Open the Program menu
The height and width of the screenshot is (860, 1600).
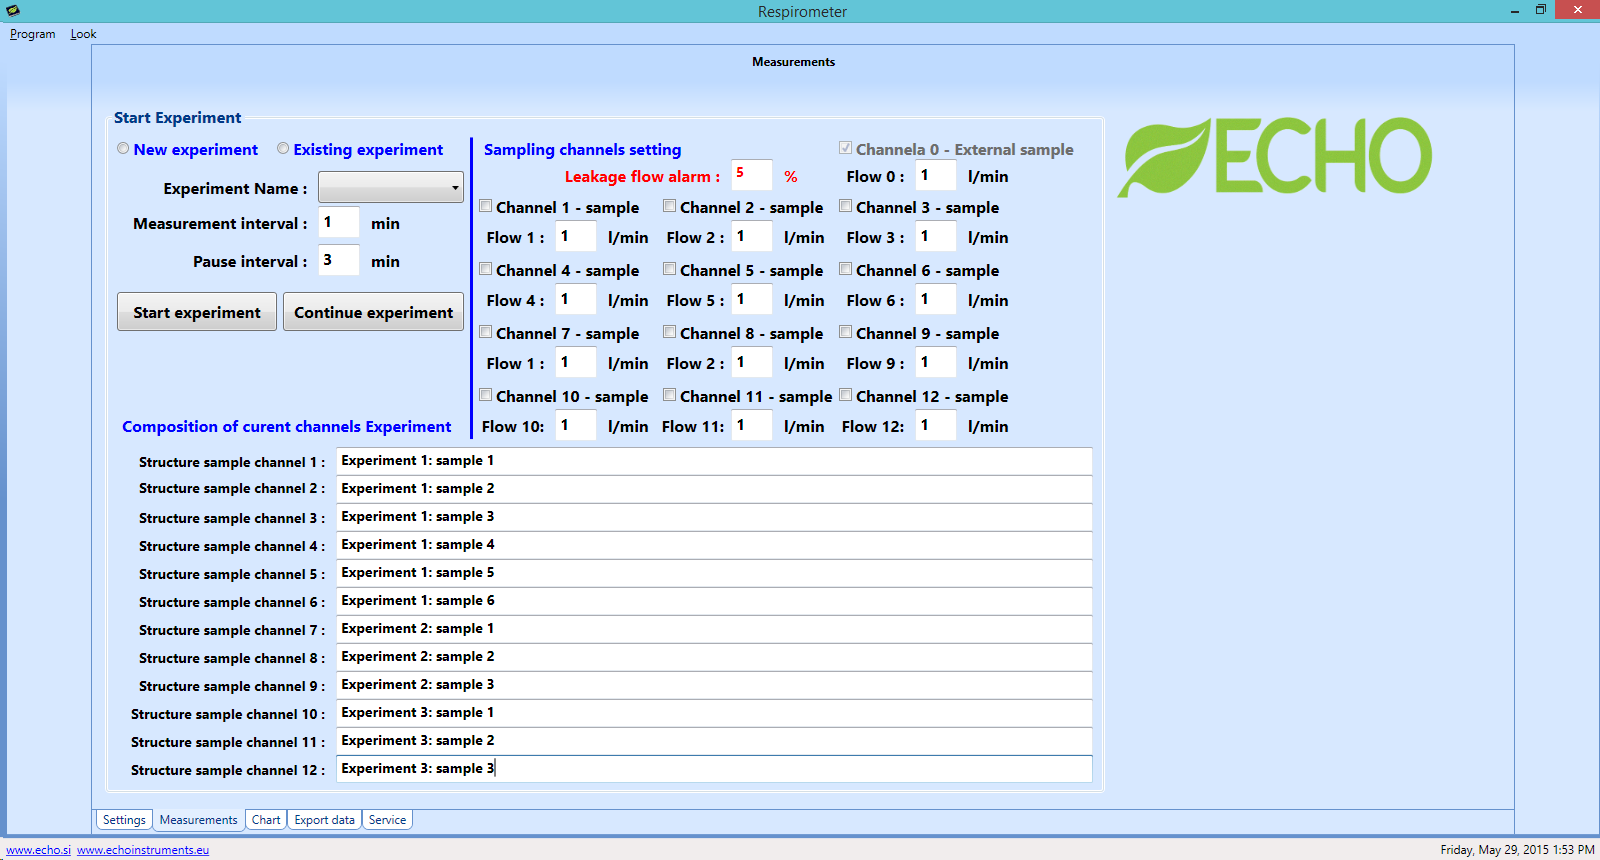[x=33, y=34]
